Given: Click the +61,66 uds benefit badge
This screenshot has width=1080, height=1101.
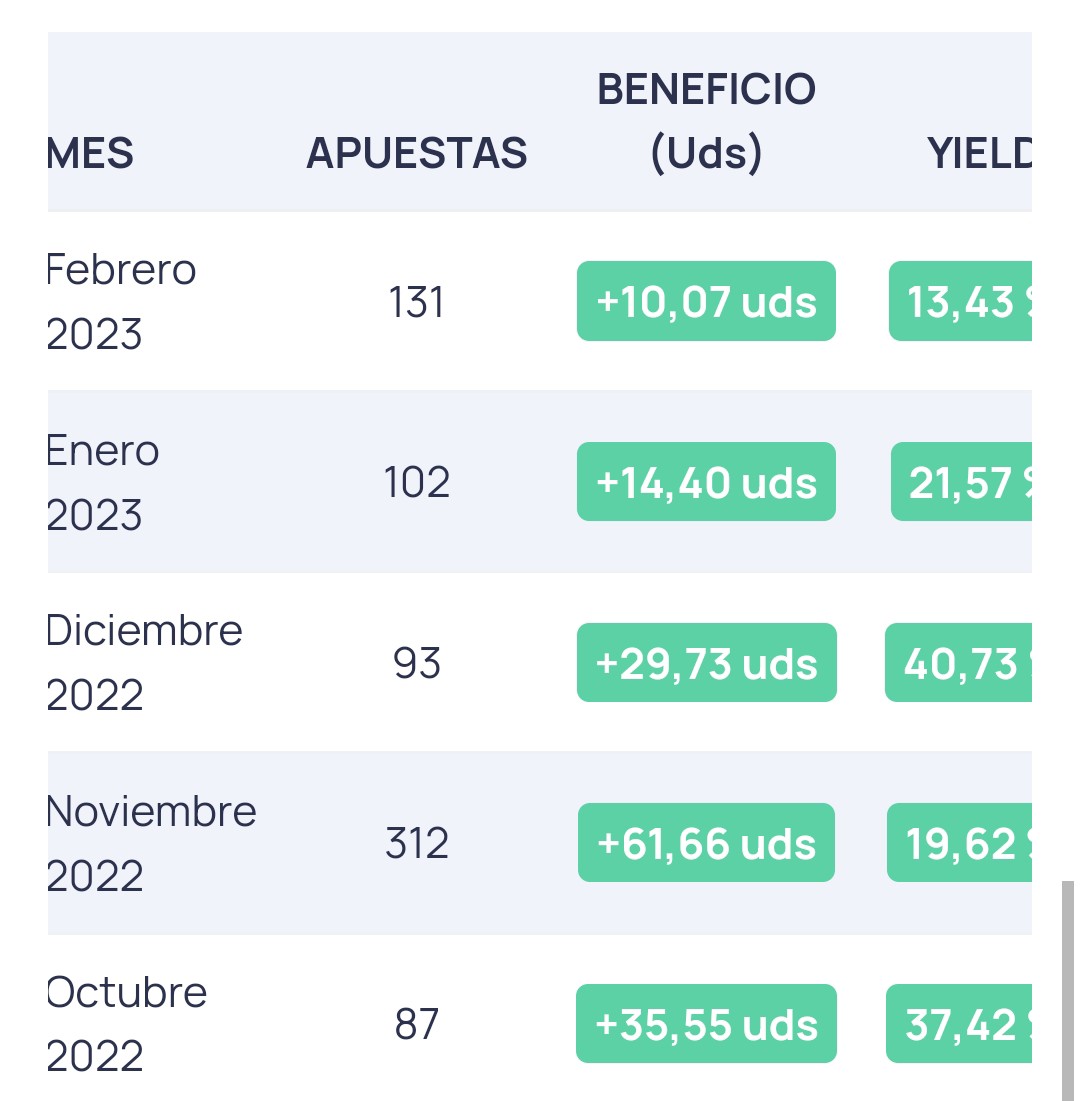Looking at the screenshot, I should coord(706,843).
